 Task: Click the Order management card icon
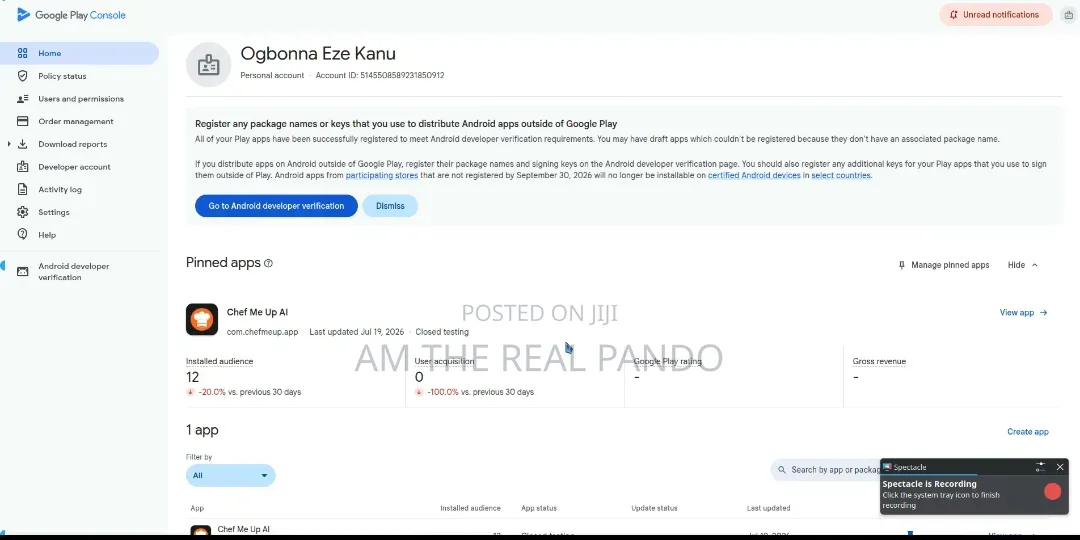pos(23,121)
